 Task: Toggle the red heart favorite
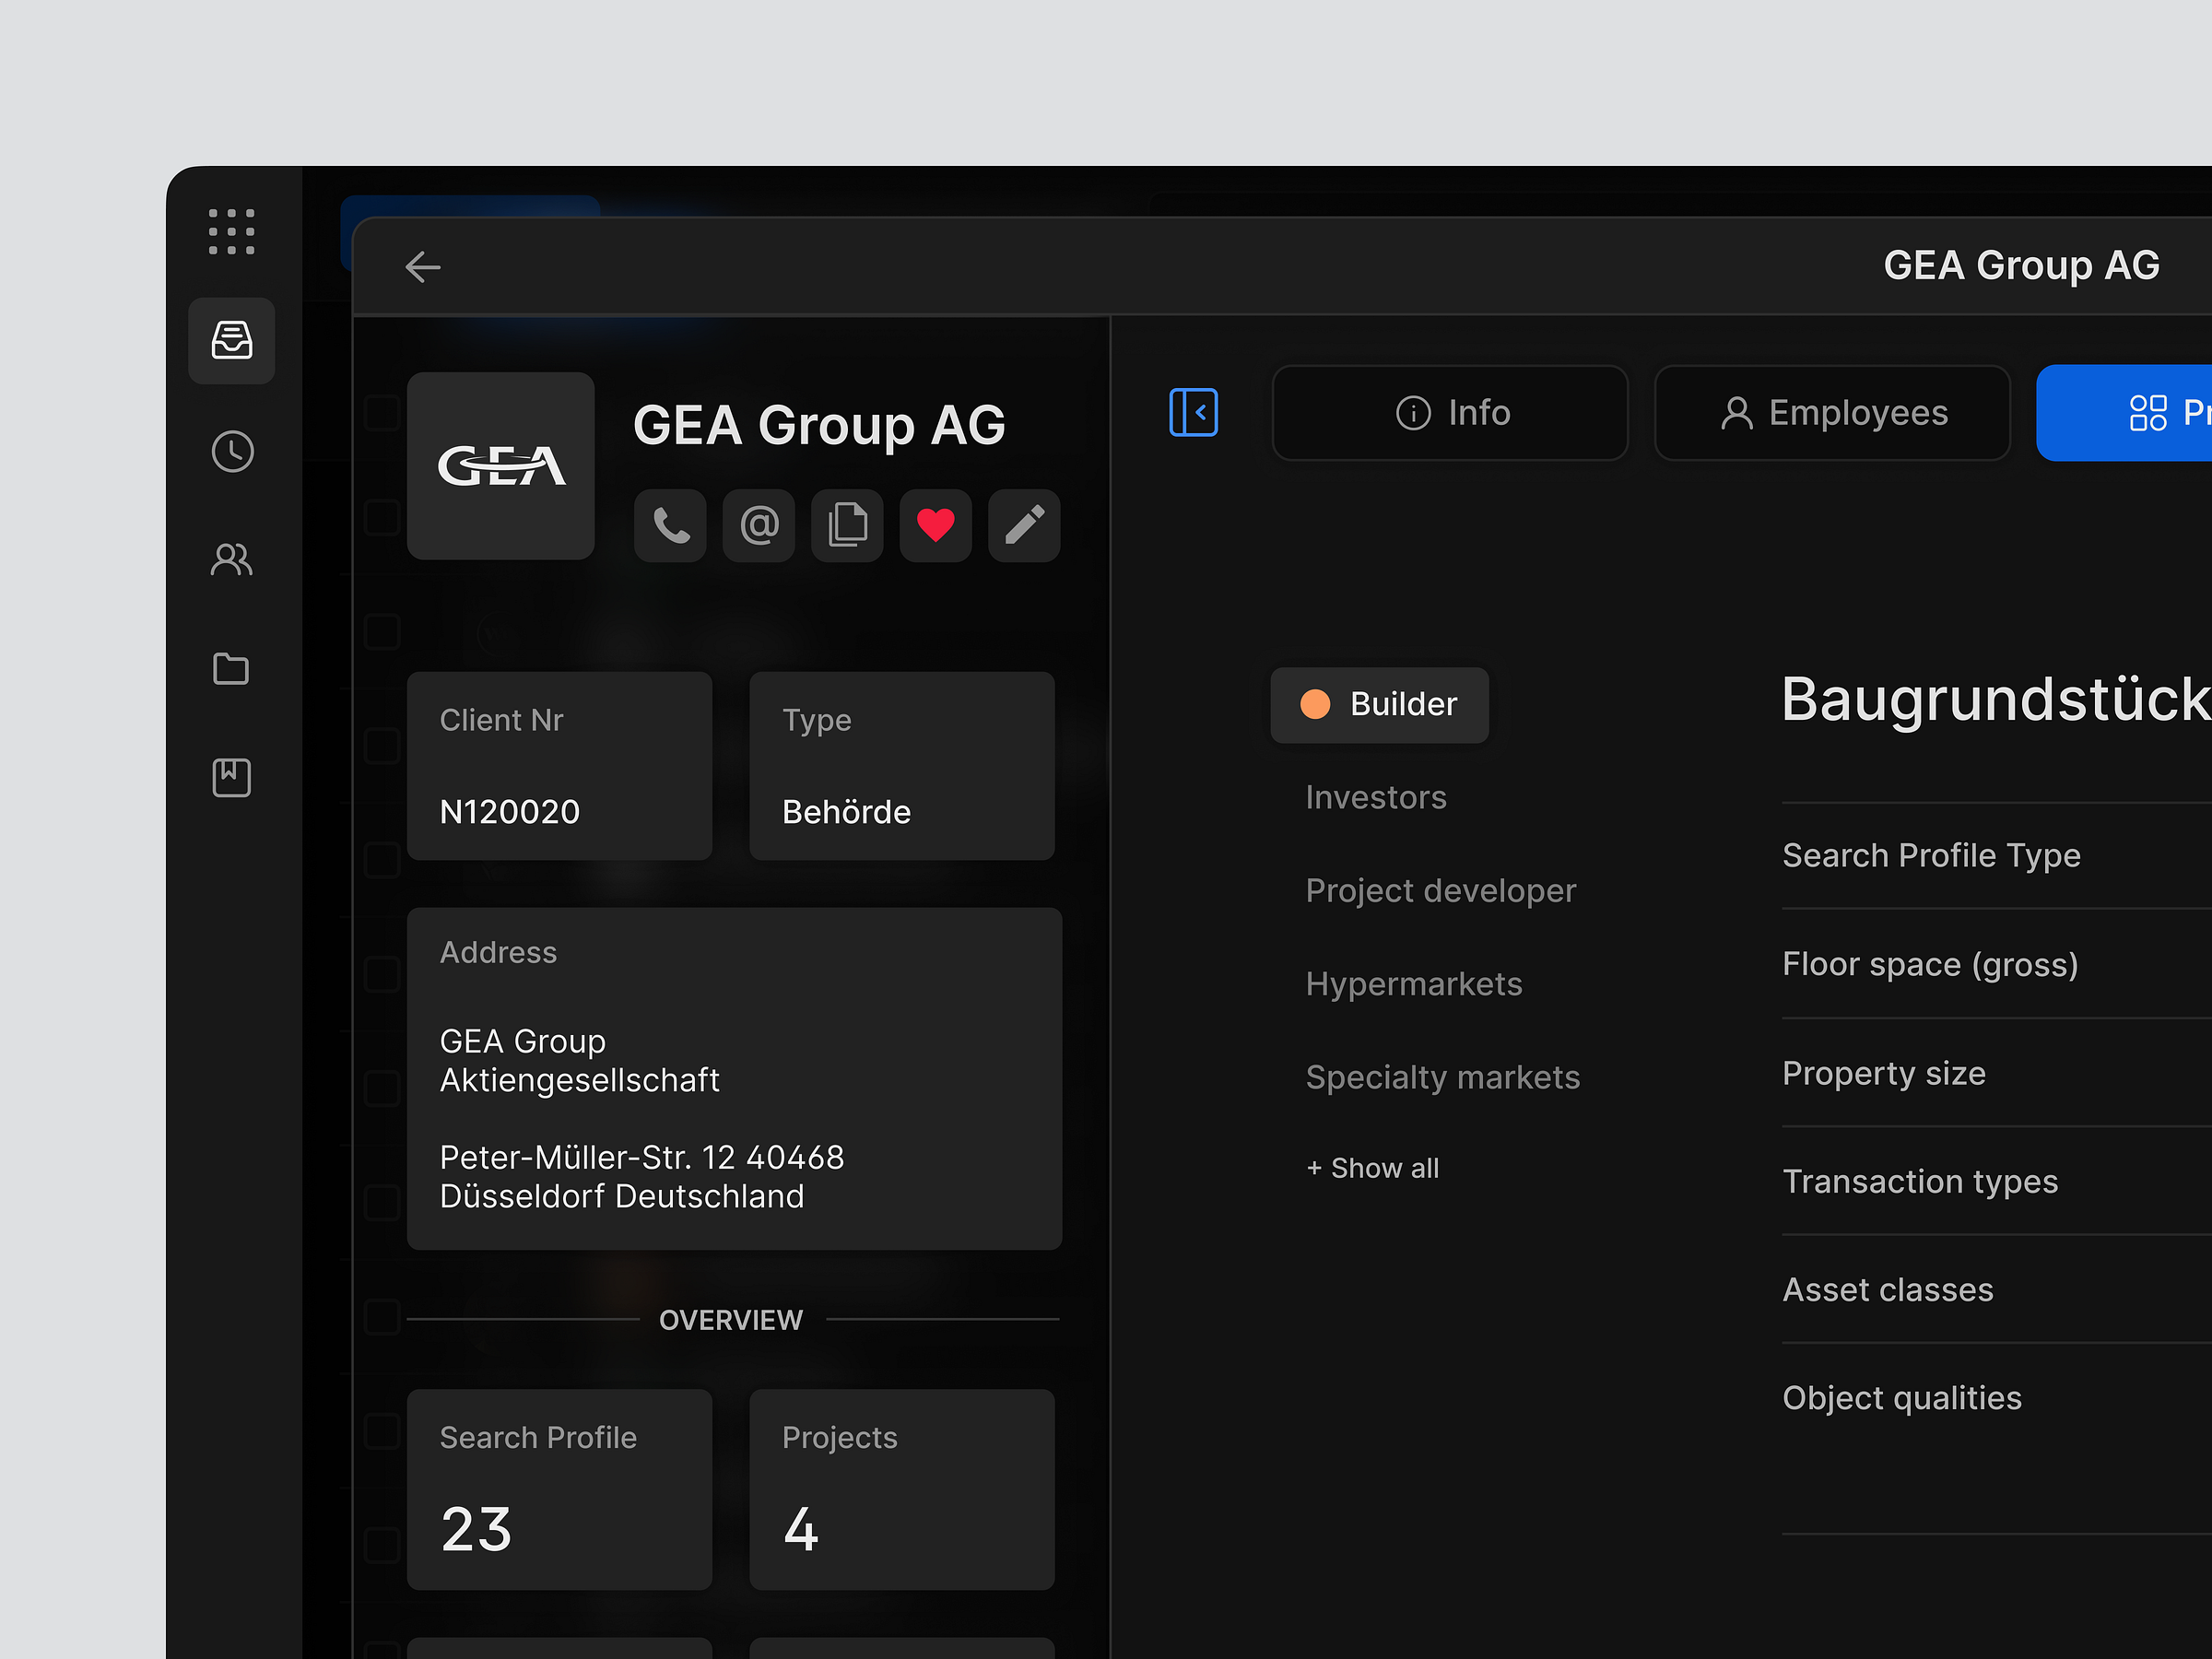936,525
